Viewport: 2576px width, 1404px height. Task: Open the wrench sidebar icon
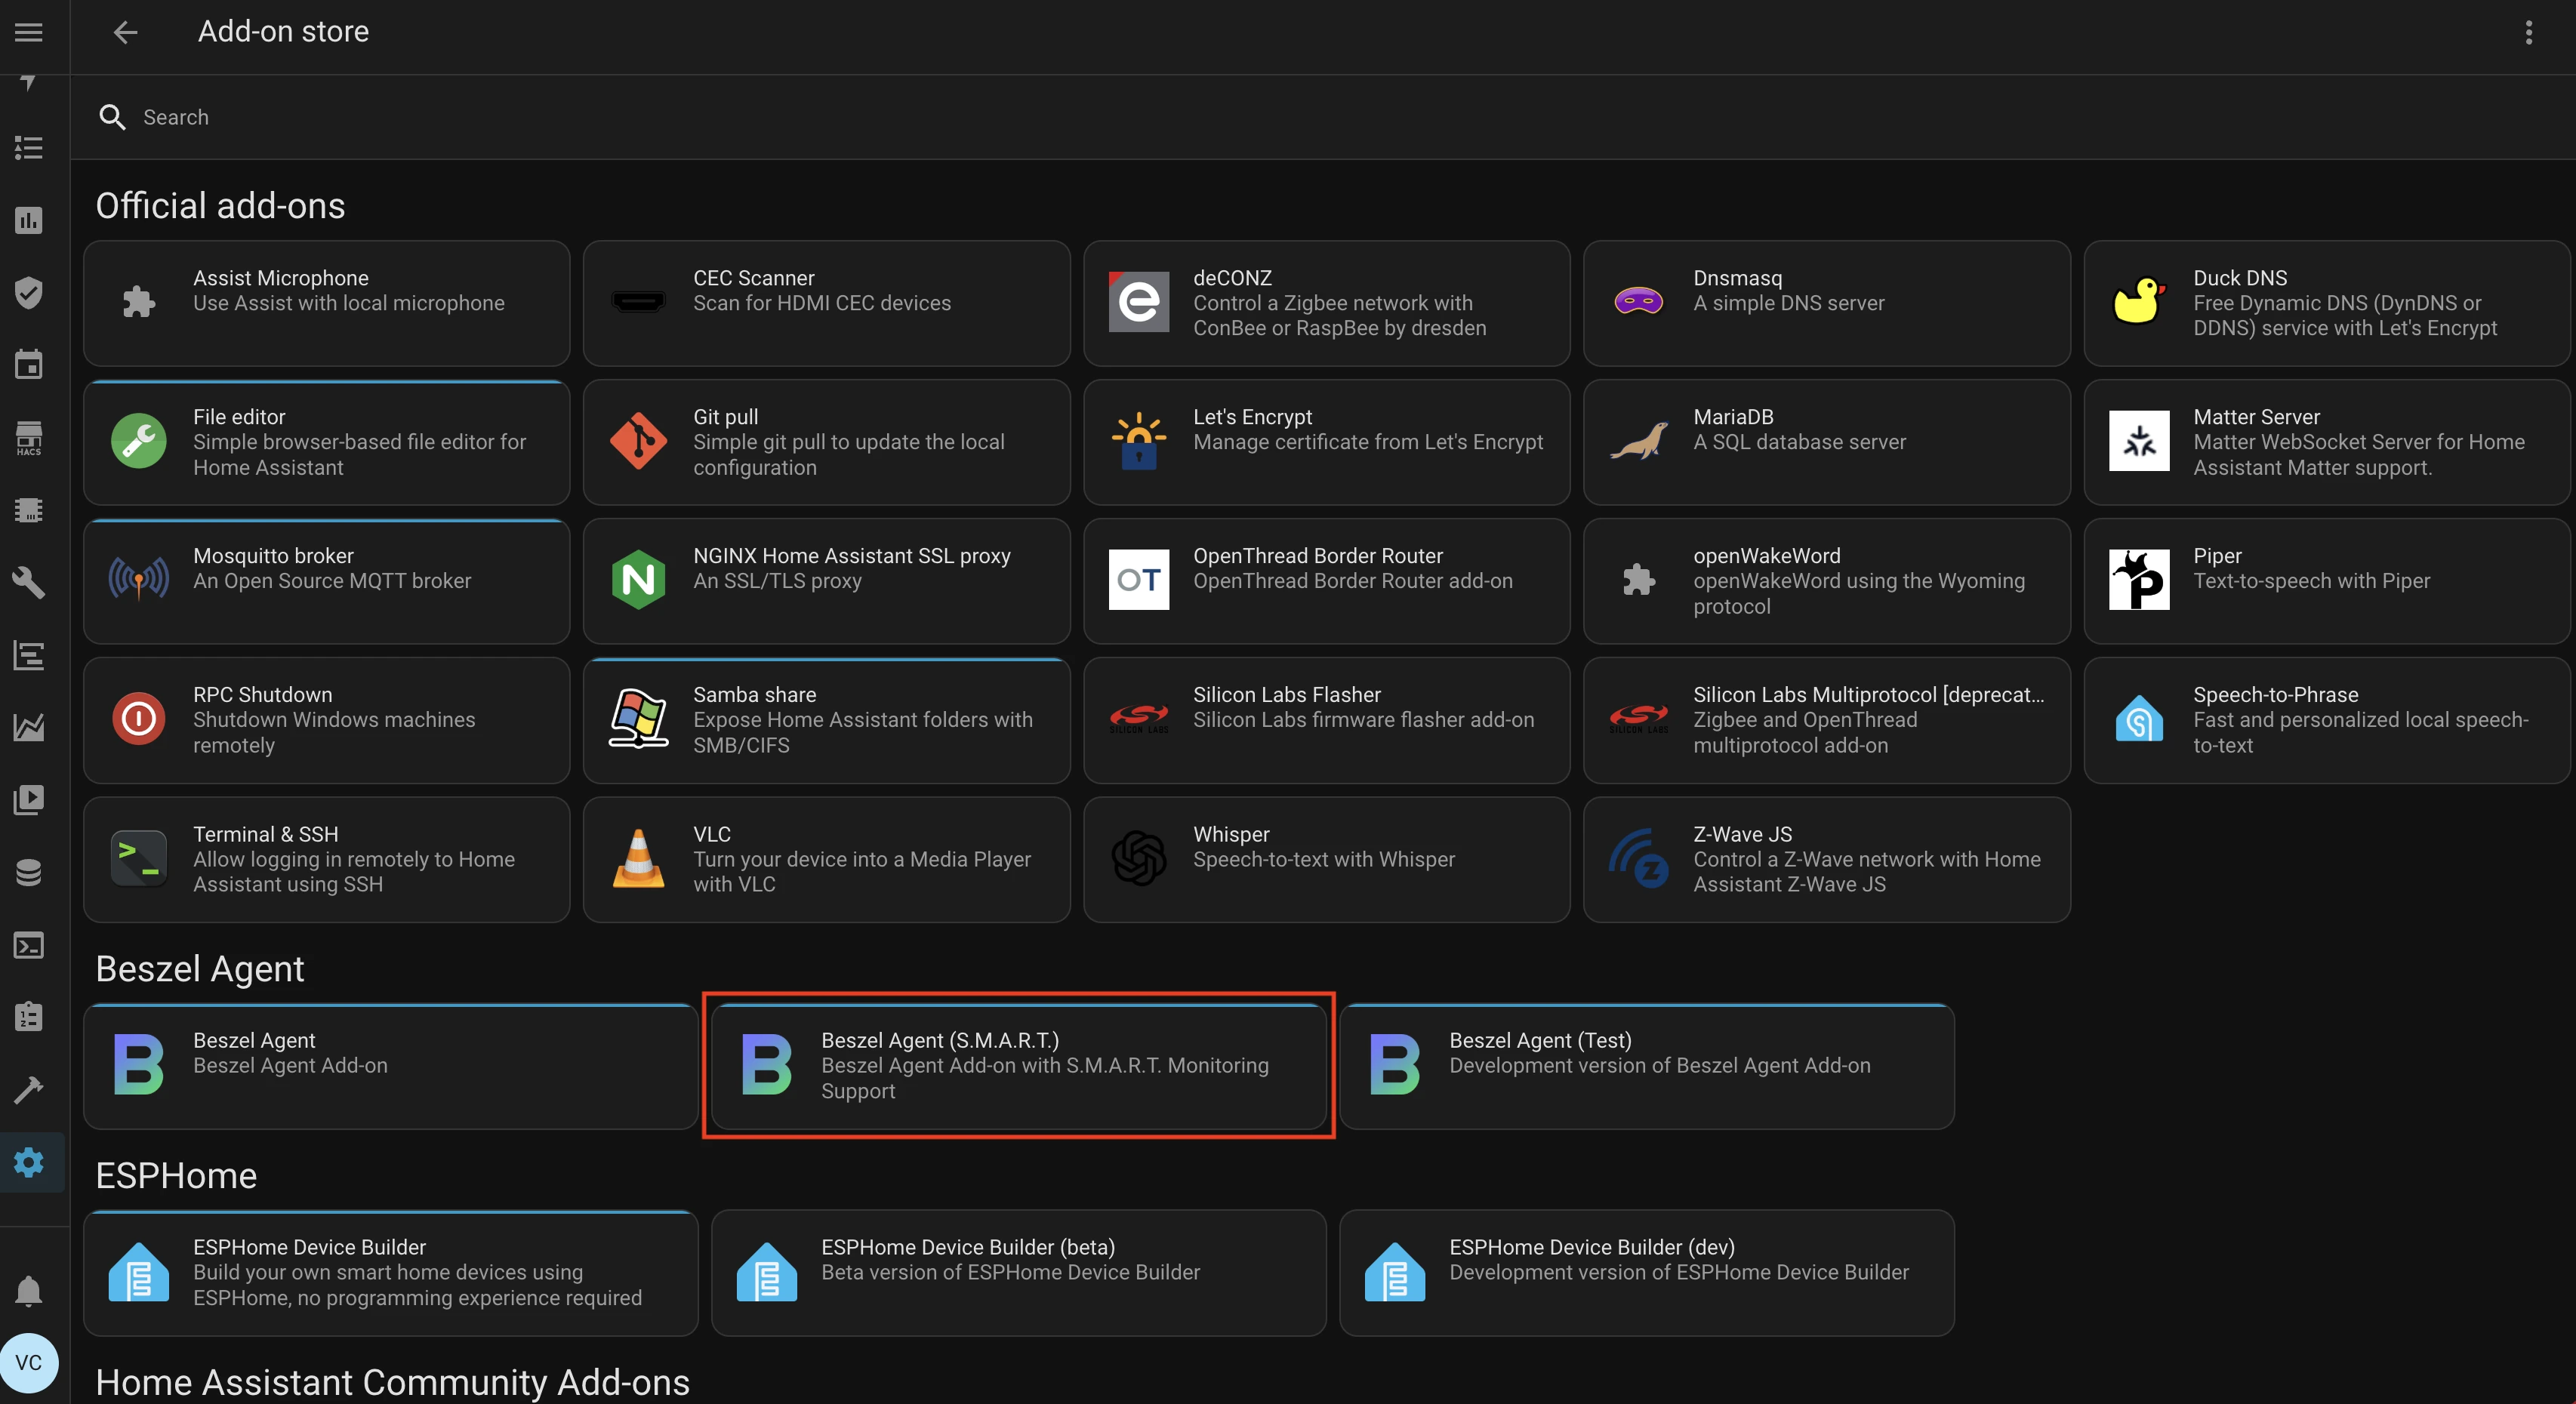(x=28, y=582)
